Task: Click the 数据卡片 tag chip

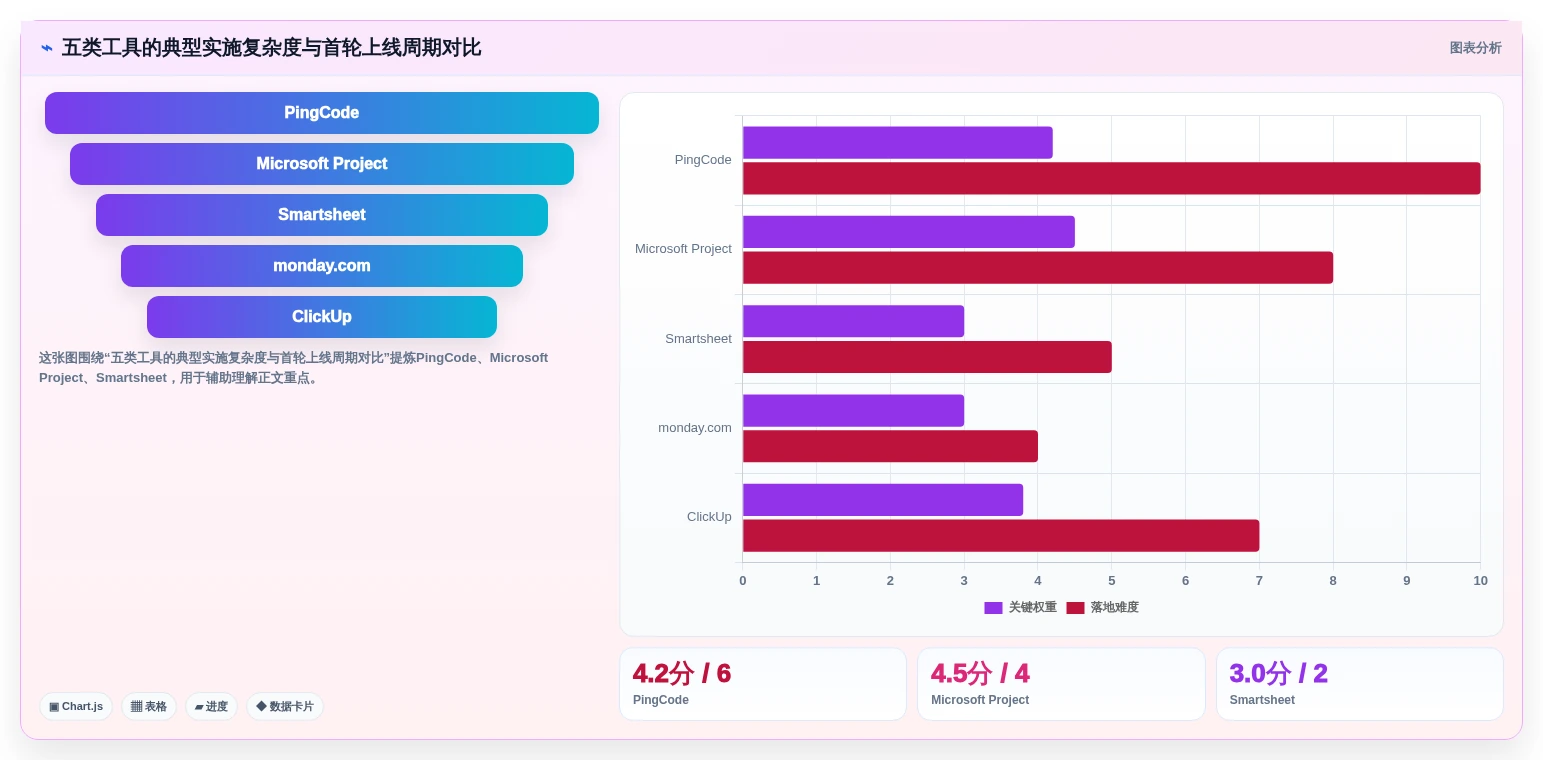Action: pos(285,706)
